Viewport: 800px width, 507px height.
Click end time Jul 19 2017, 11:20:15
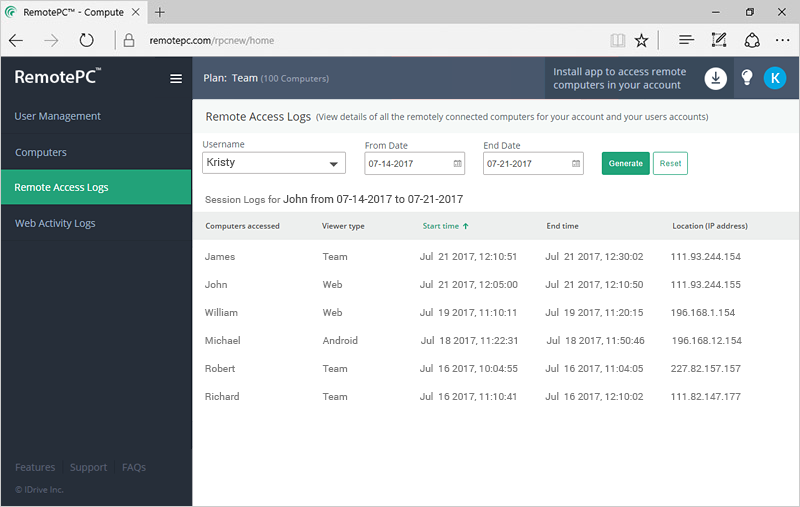point(594,313)
